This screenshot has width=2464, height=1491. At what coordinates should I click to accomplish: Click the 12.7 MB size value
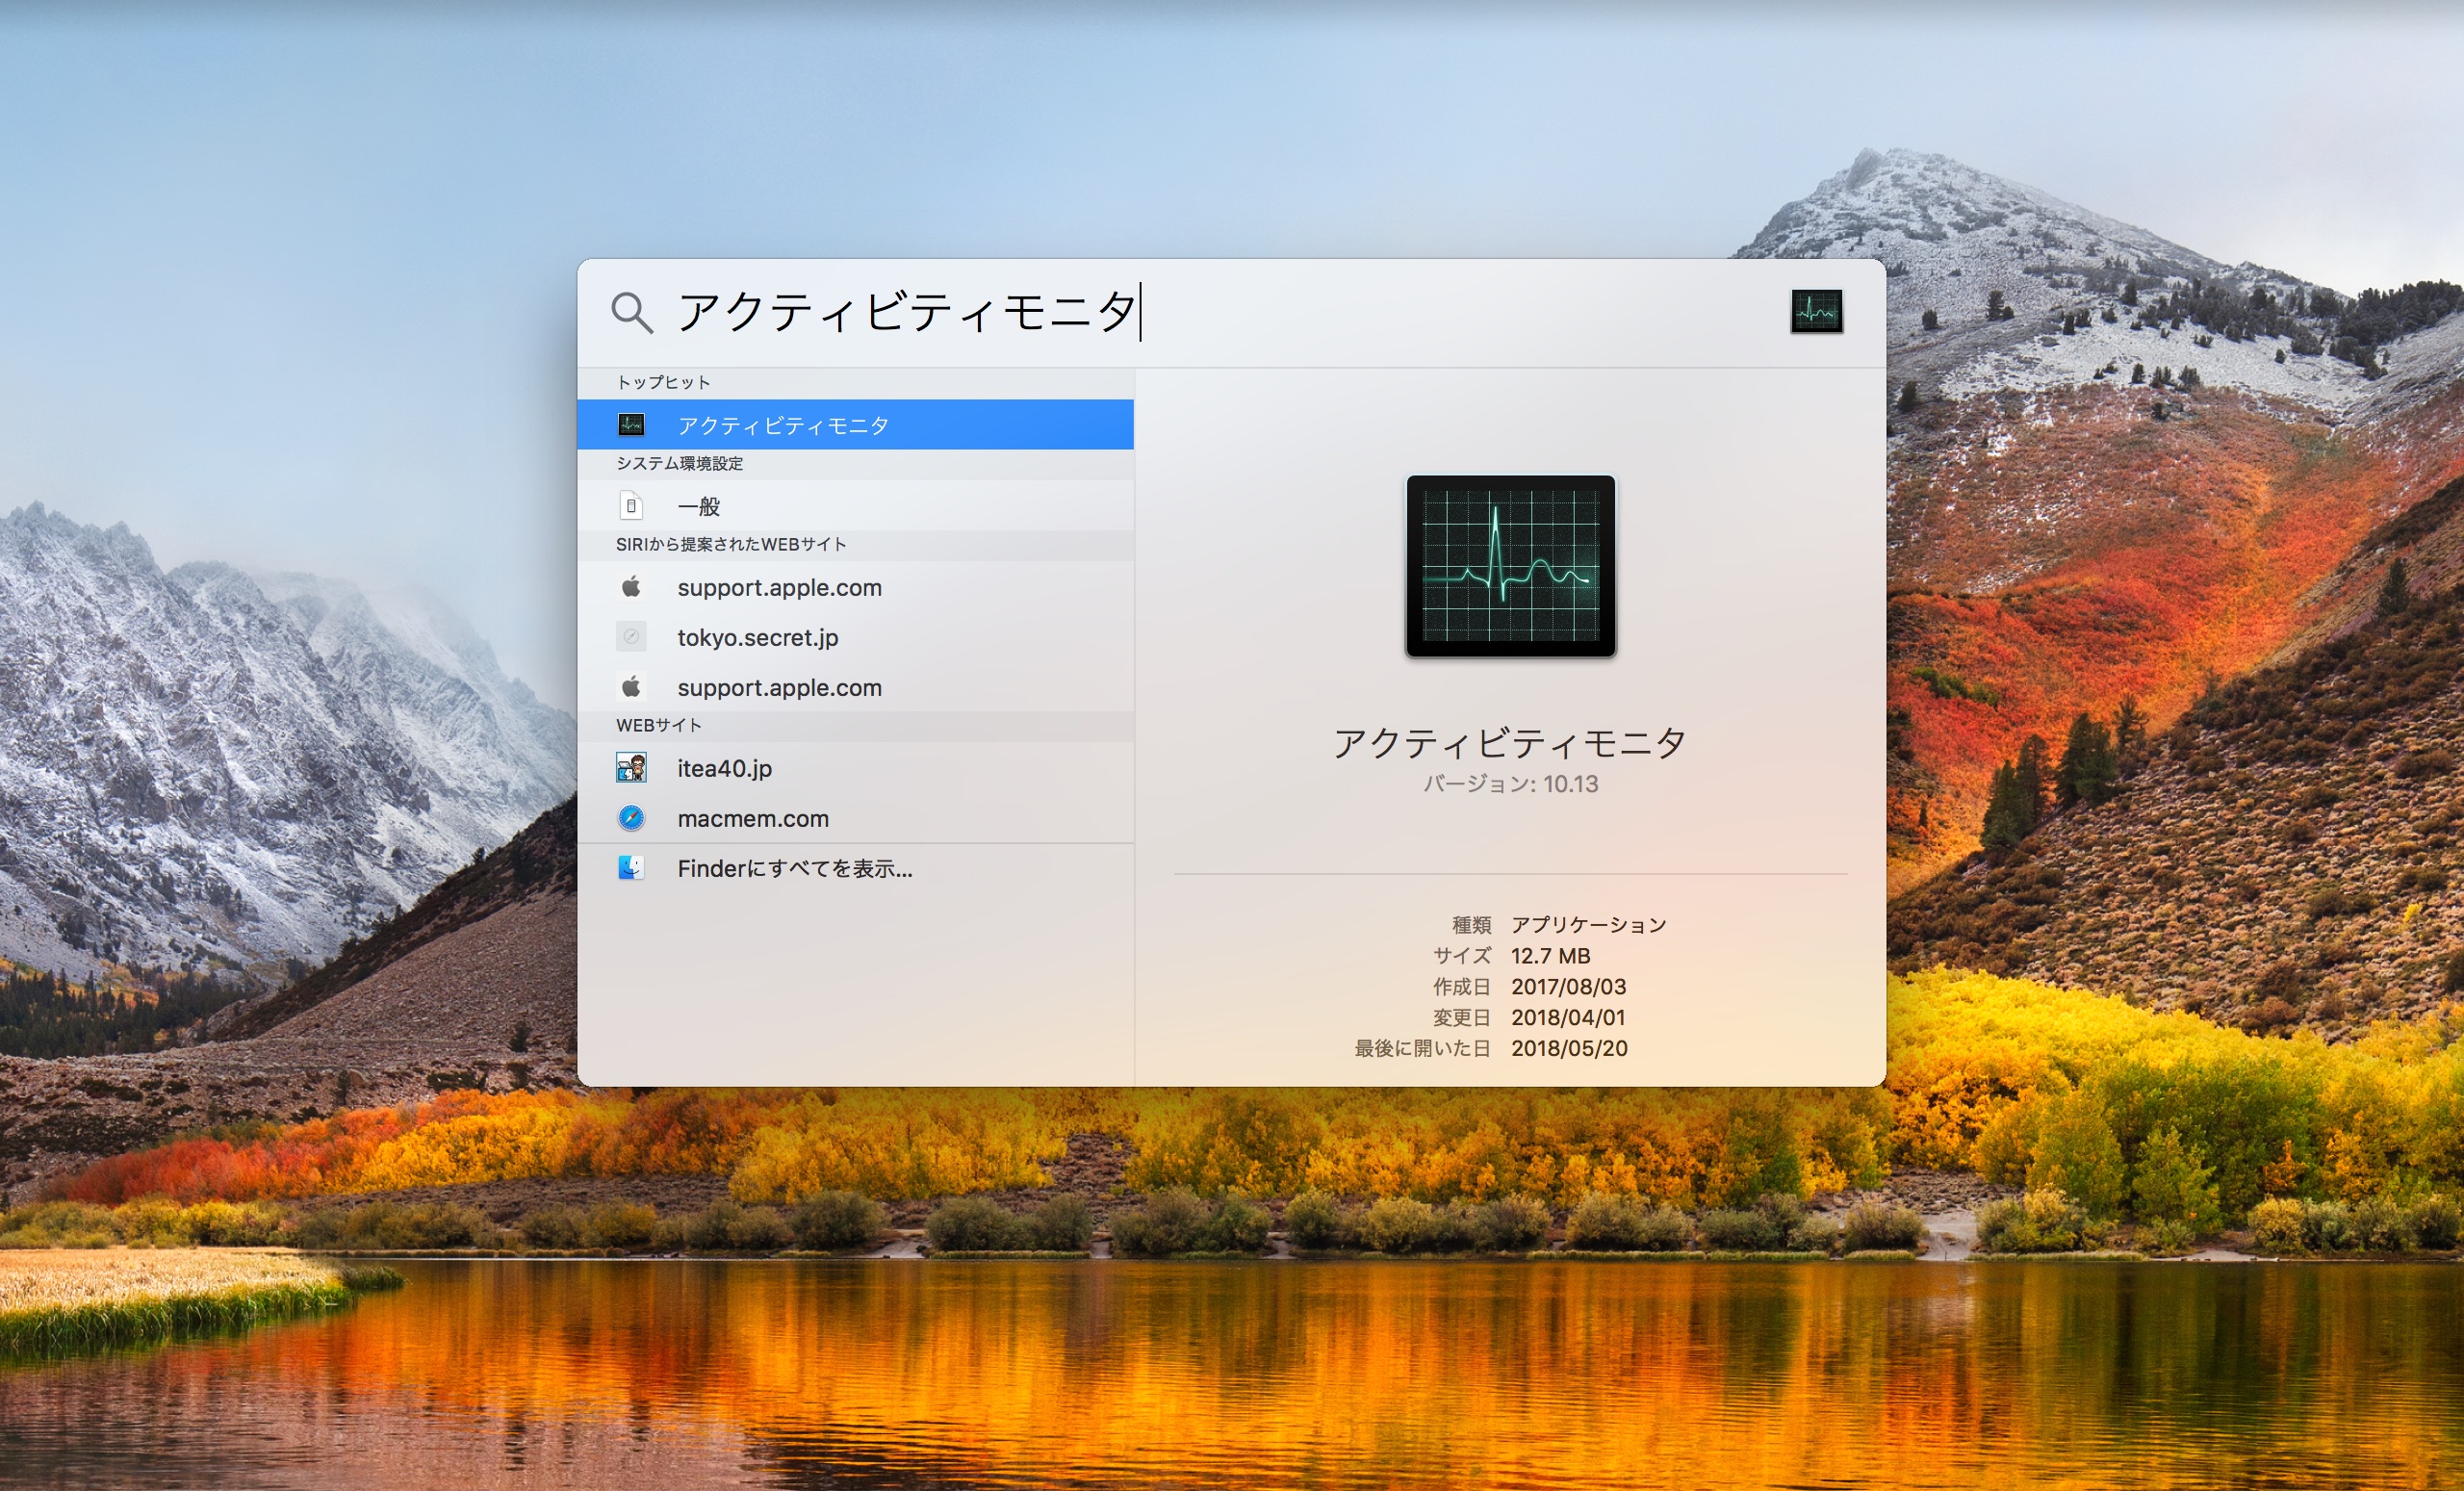click(x=1550, y=956)
